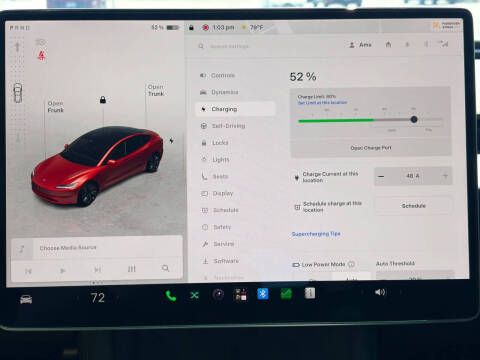
Task: Open the green square app in bottom bar
Action: pyautogui.click(x=286, y=294)
